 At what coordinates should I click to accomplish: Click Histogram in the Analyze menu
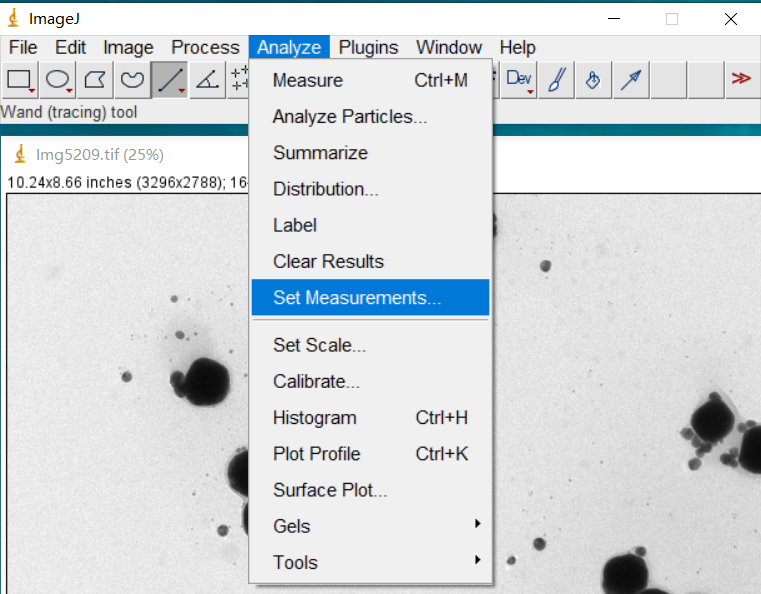click(314, 418)
